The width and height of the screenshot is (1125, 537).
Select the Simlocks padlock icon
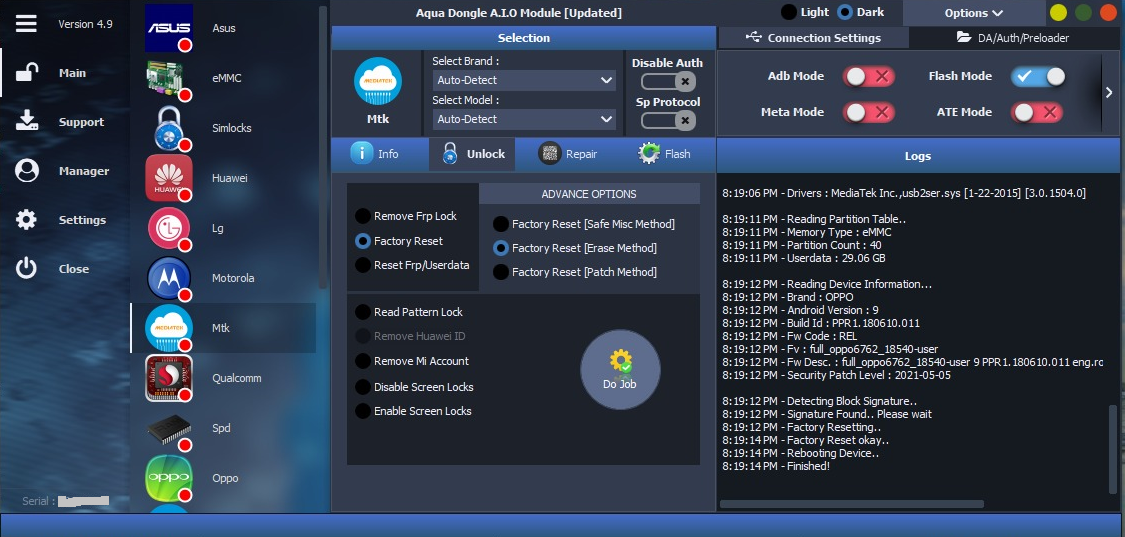169,128
